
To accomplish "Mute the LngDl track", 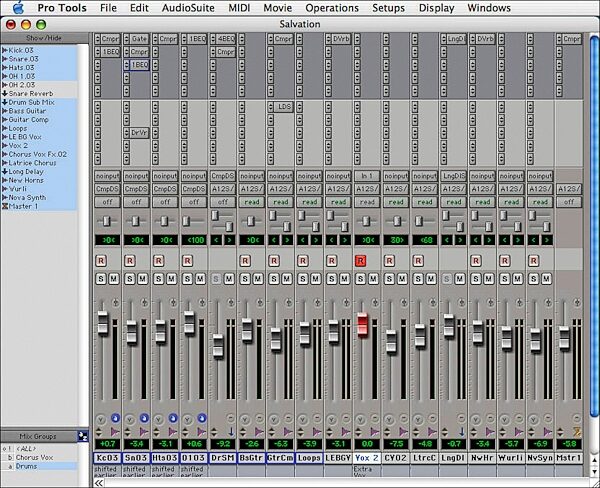I will click(460, 279).
